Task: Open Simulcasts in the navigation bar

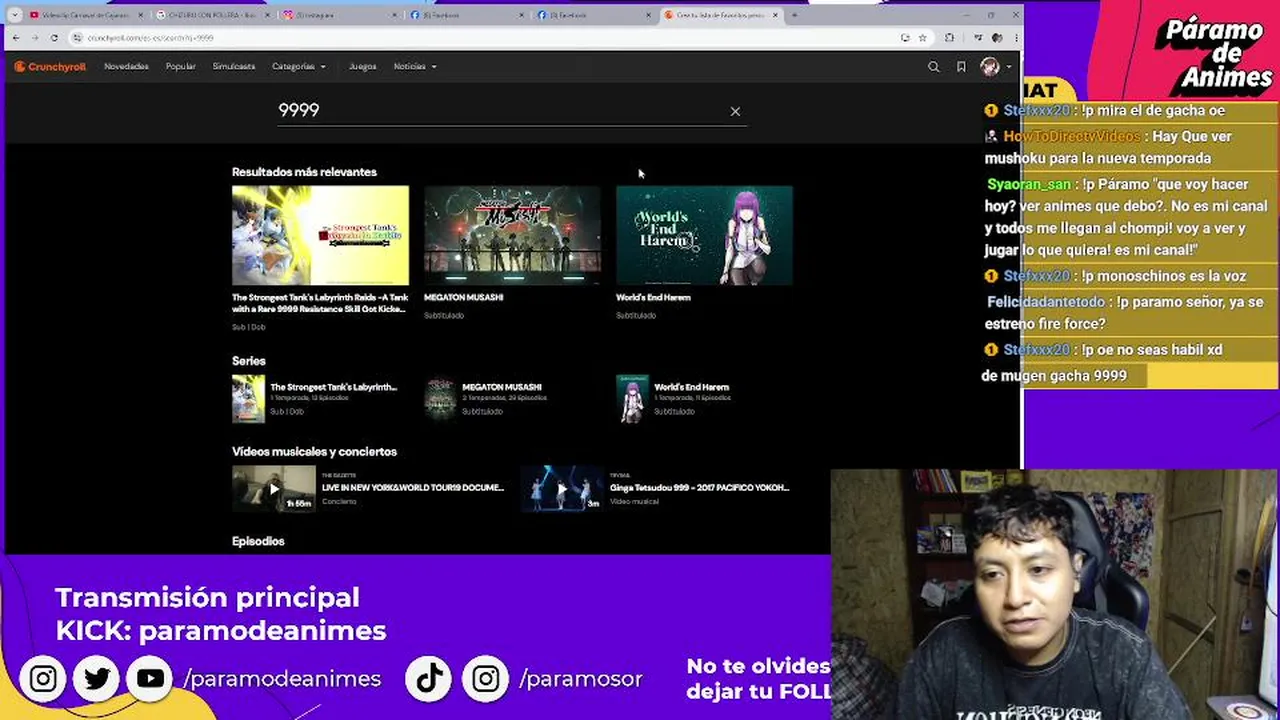Action: [234, 67]
